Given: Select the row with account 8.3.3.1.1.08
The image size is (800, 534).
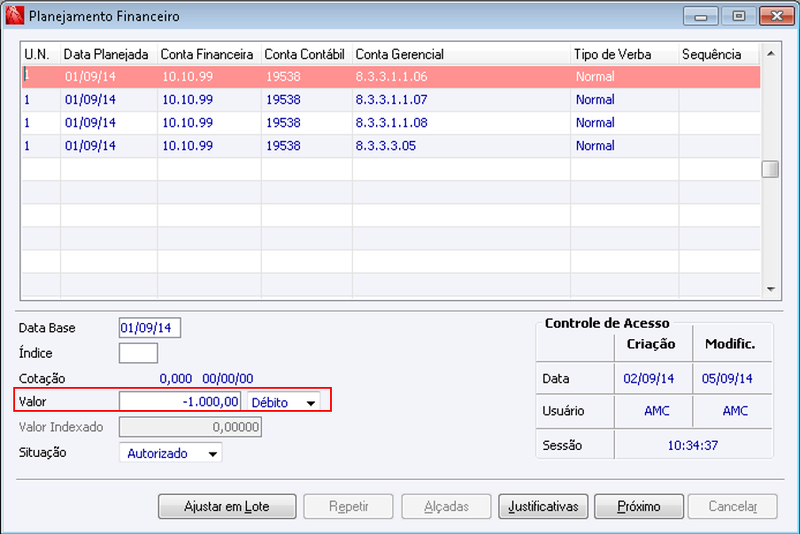Looking at the screenshot, I should (x=391, y=122).
